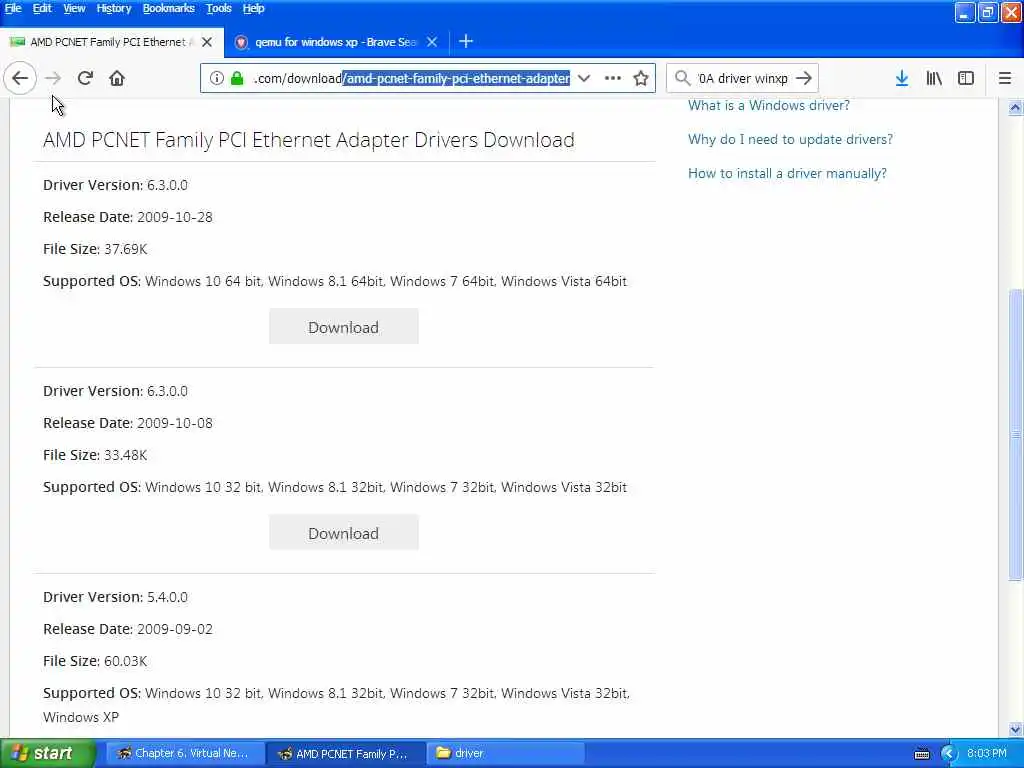
Task: Open the Windows Start menu
Action: (x=47, y=753)
